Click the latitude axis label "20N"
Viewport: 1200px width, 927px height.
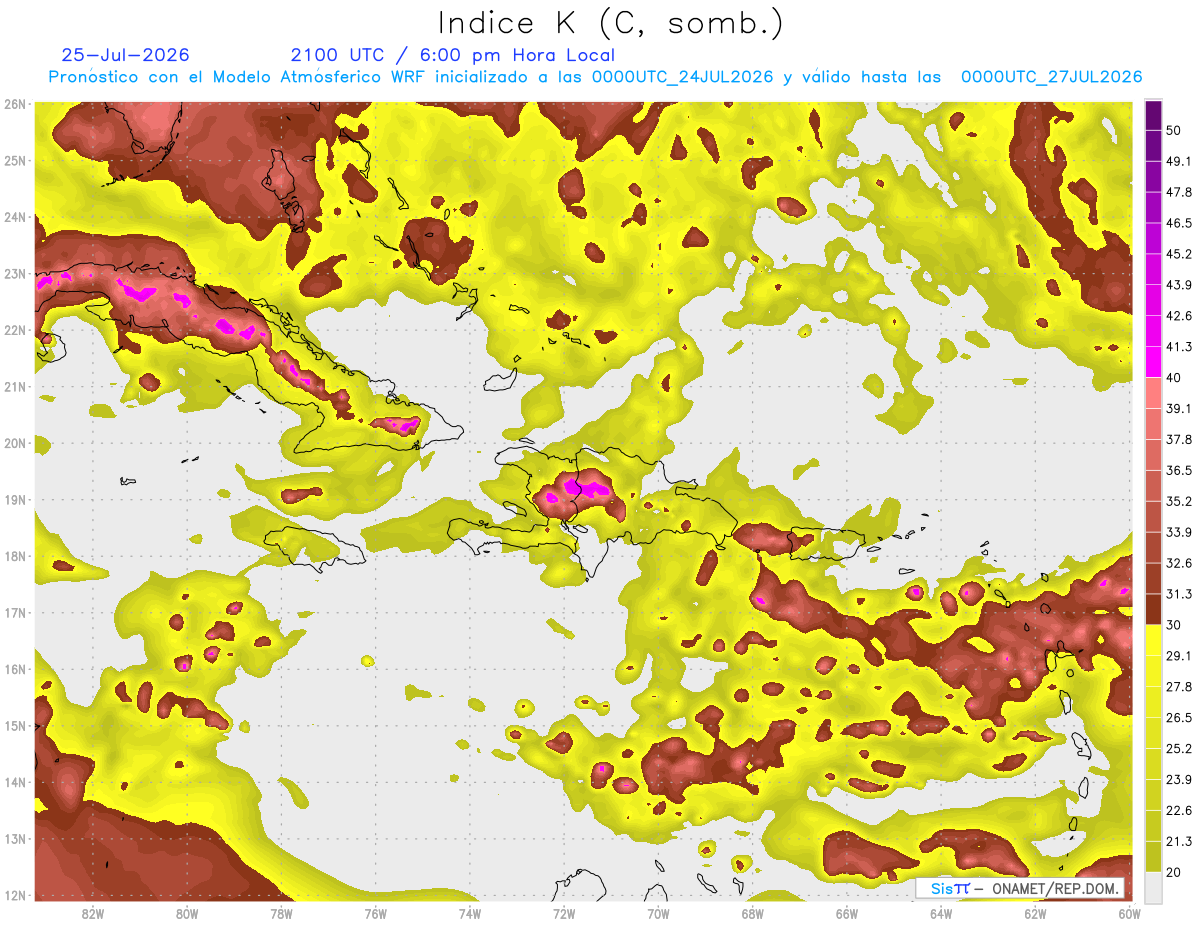[x=15, y=443]
